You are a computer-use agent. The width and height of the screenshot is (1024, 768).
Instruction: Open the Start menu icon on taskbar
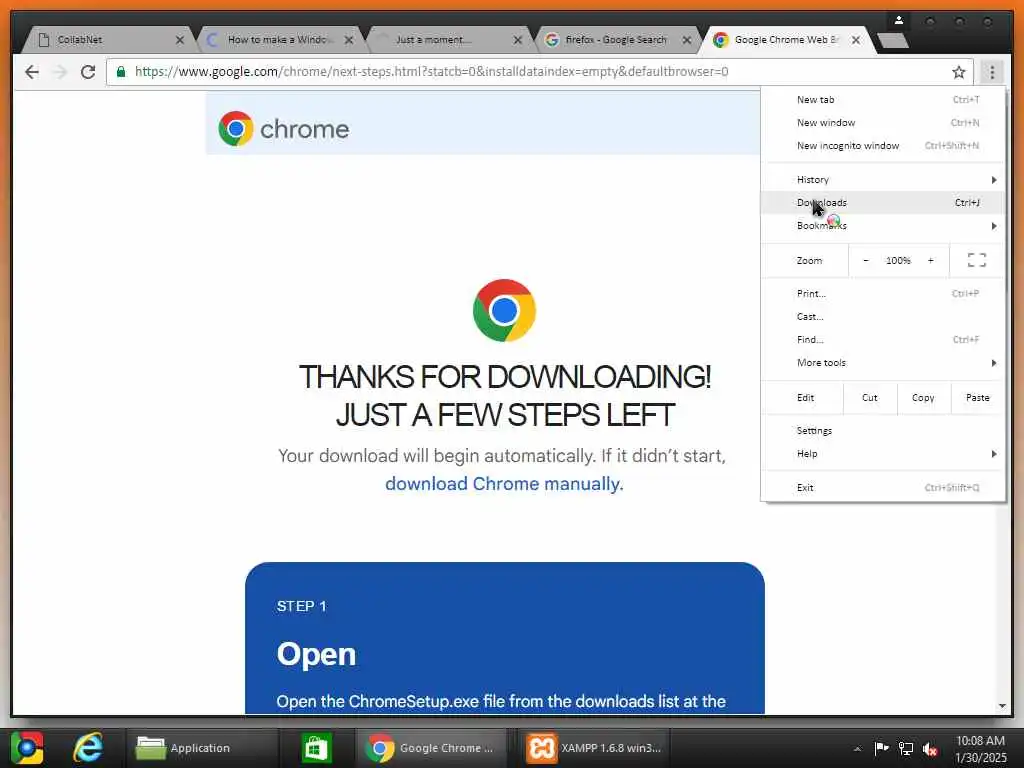(27, 748)
